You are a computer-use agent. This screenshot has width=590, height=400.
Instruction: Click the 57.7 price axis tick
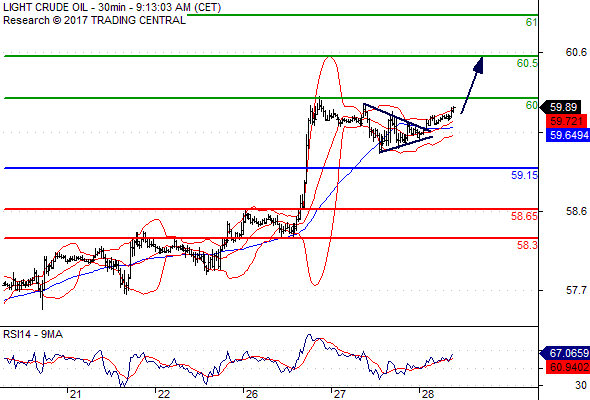point(576,290)
